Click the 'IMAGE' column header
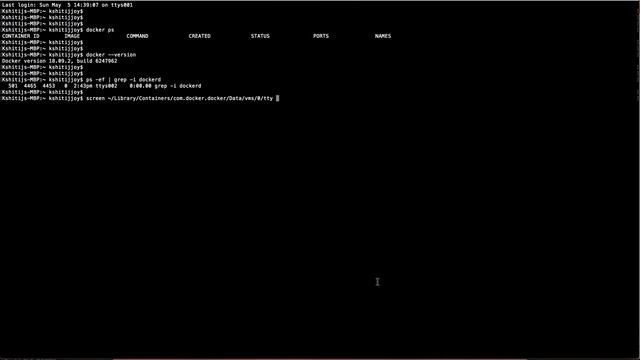The height and width of the screenshot is (360, 640). [72, 36]
